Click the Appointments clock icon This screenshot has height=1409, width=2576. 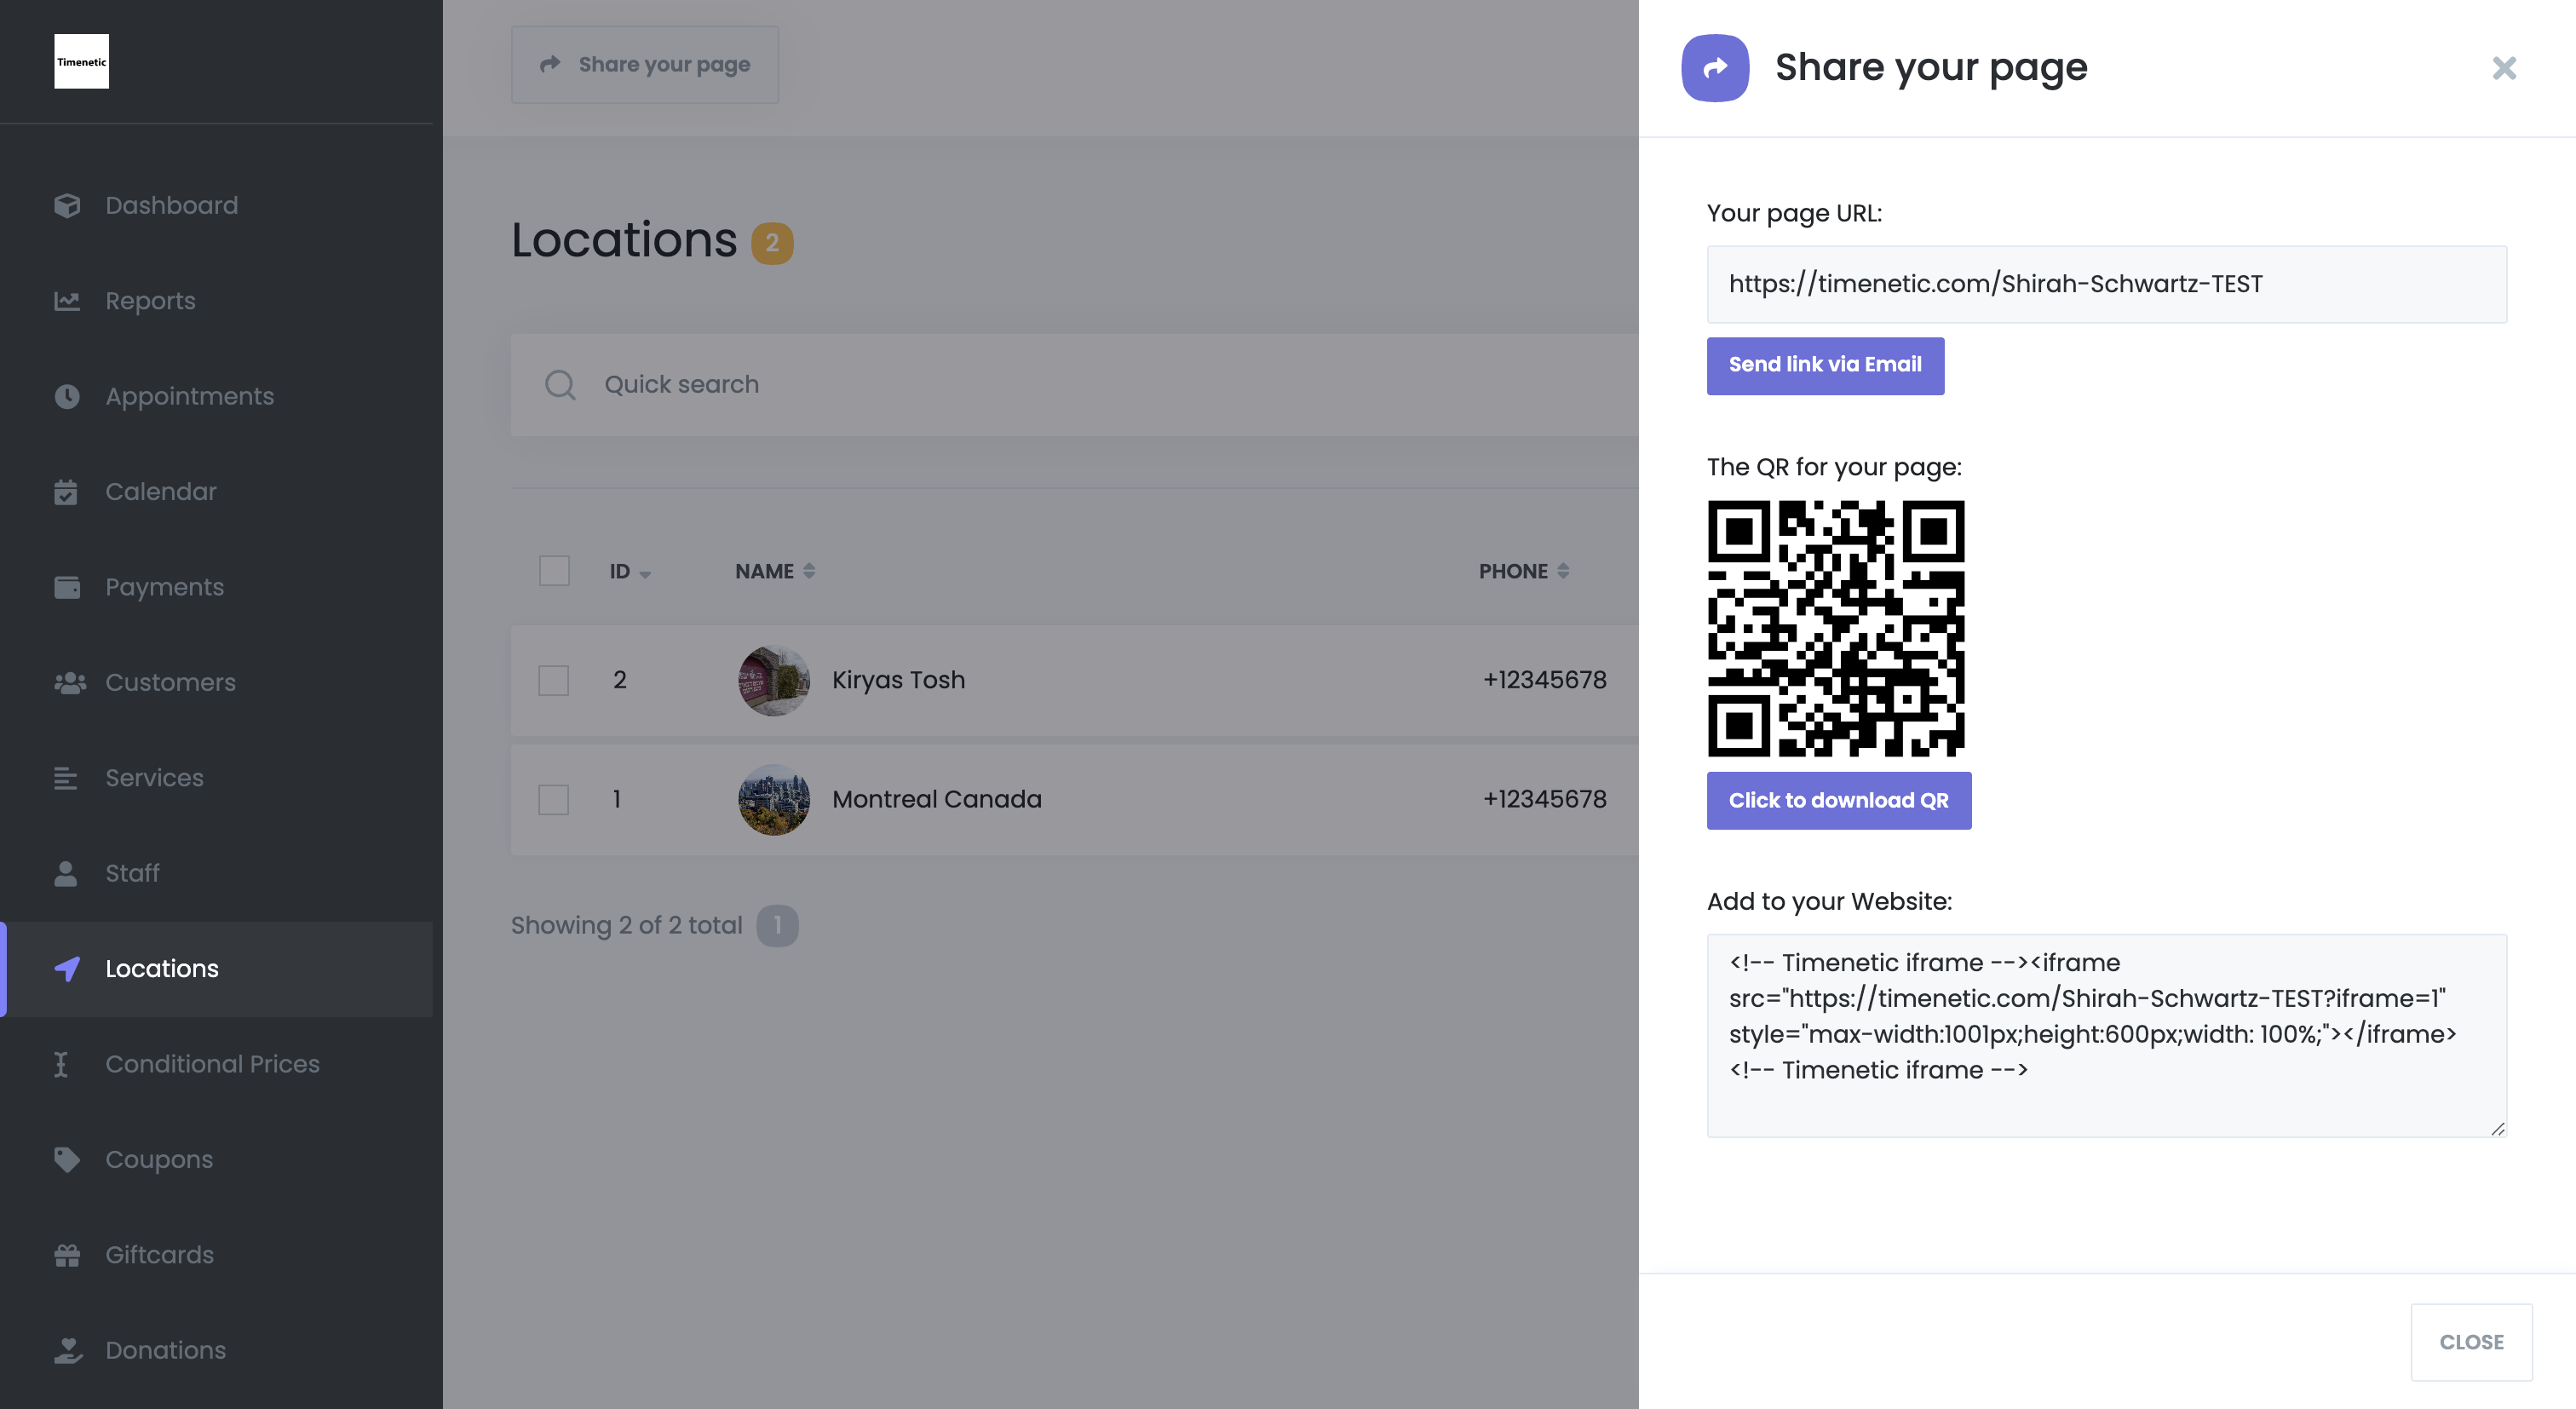pos(67,396)
